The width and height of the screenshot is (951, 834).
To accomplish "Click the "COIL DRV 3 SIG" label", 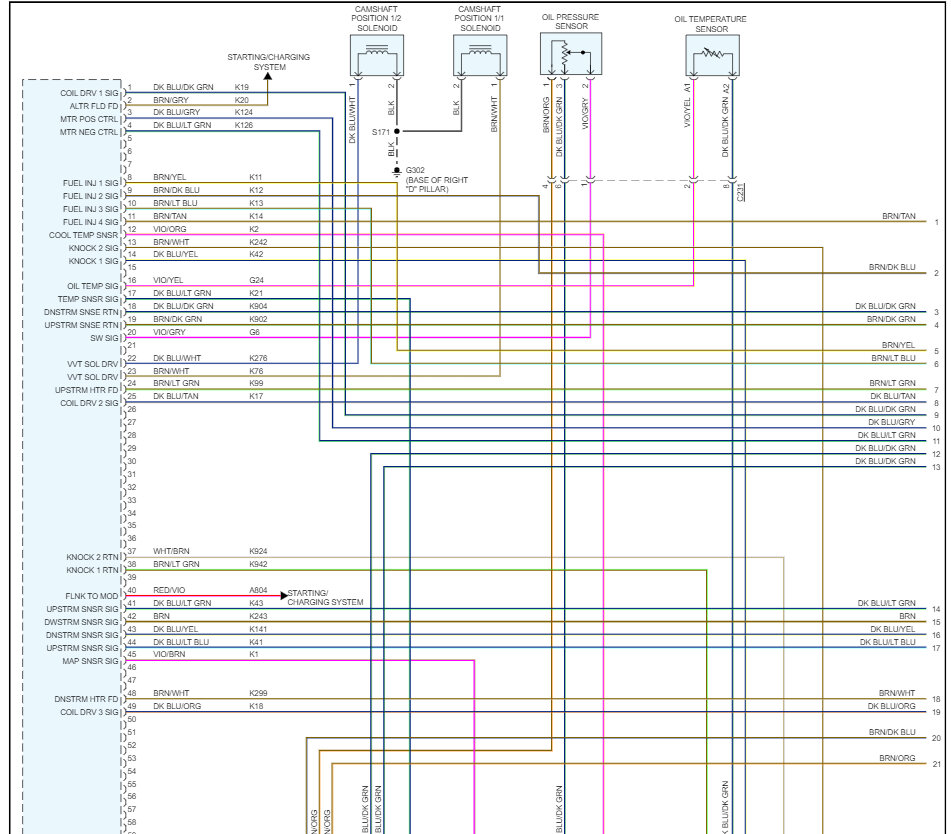I will [x=89, y=712].
